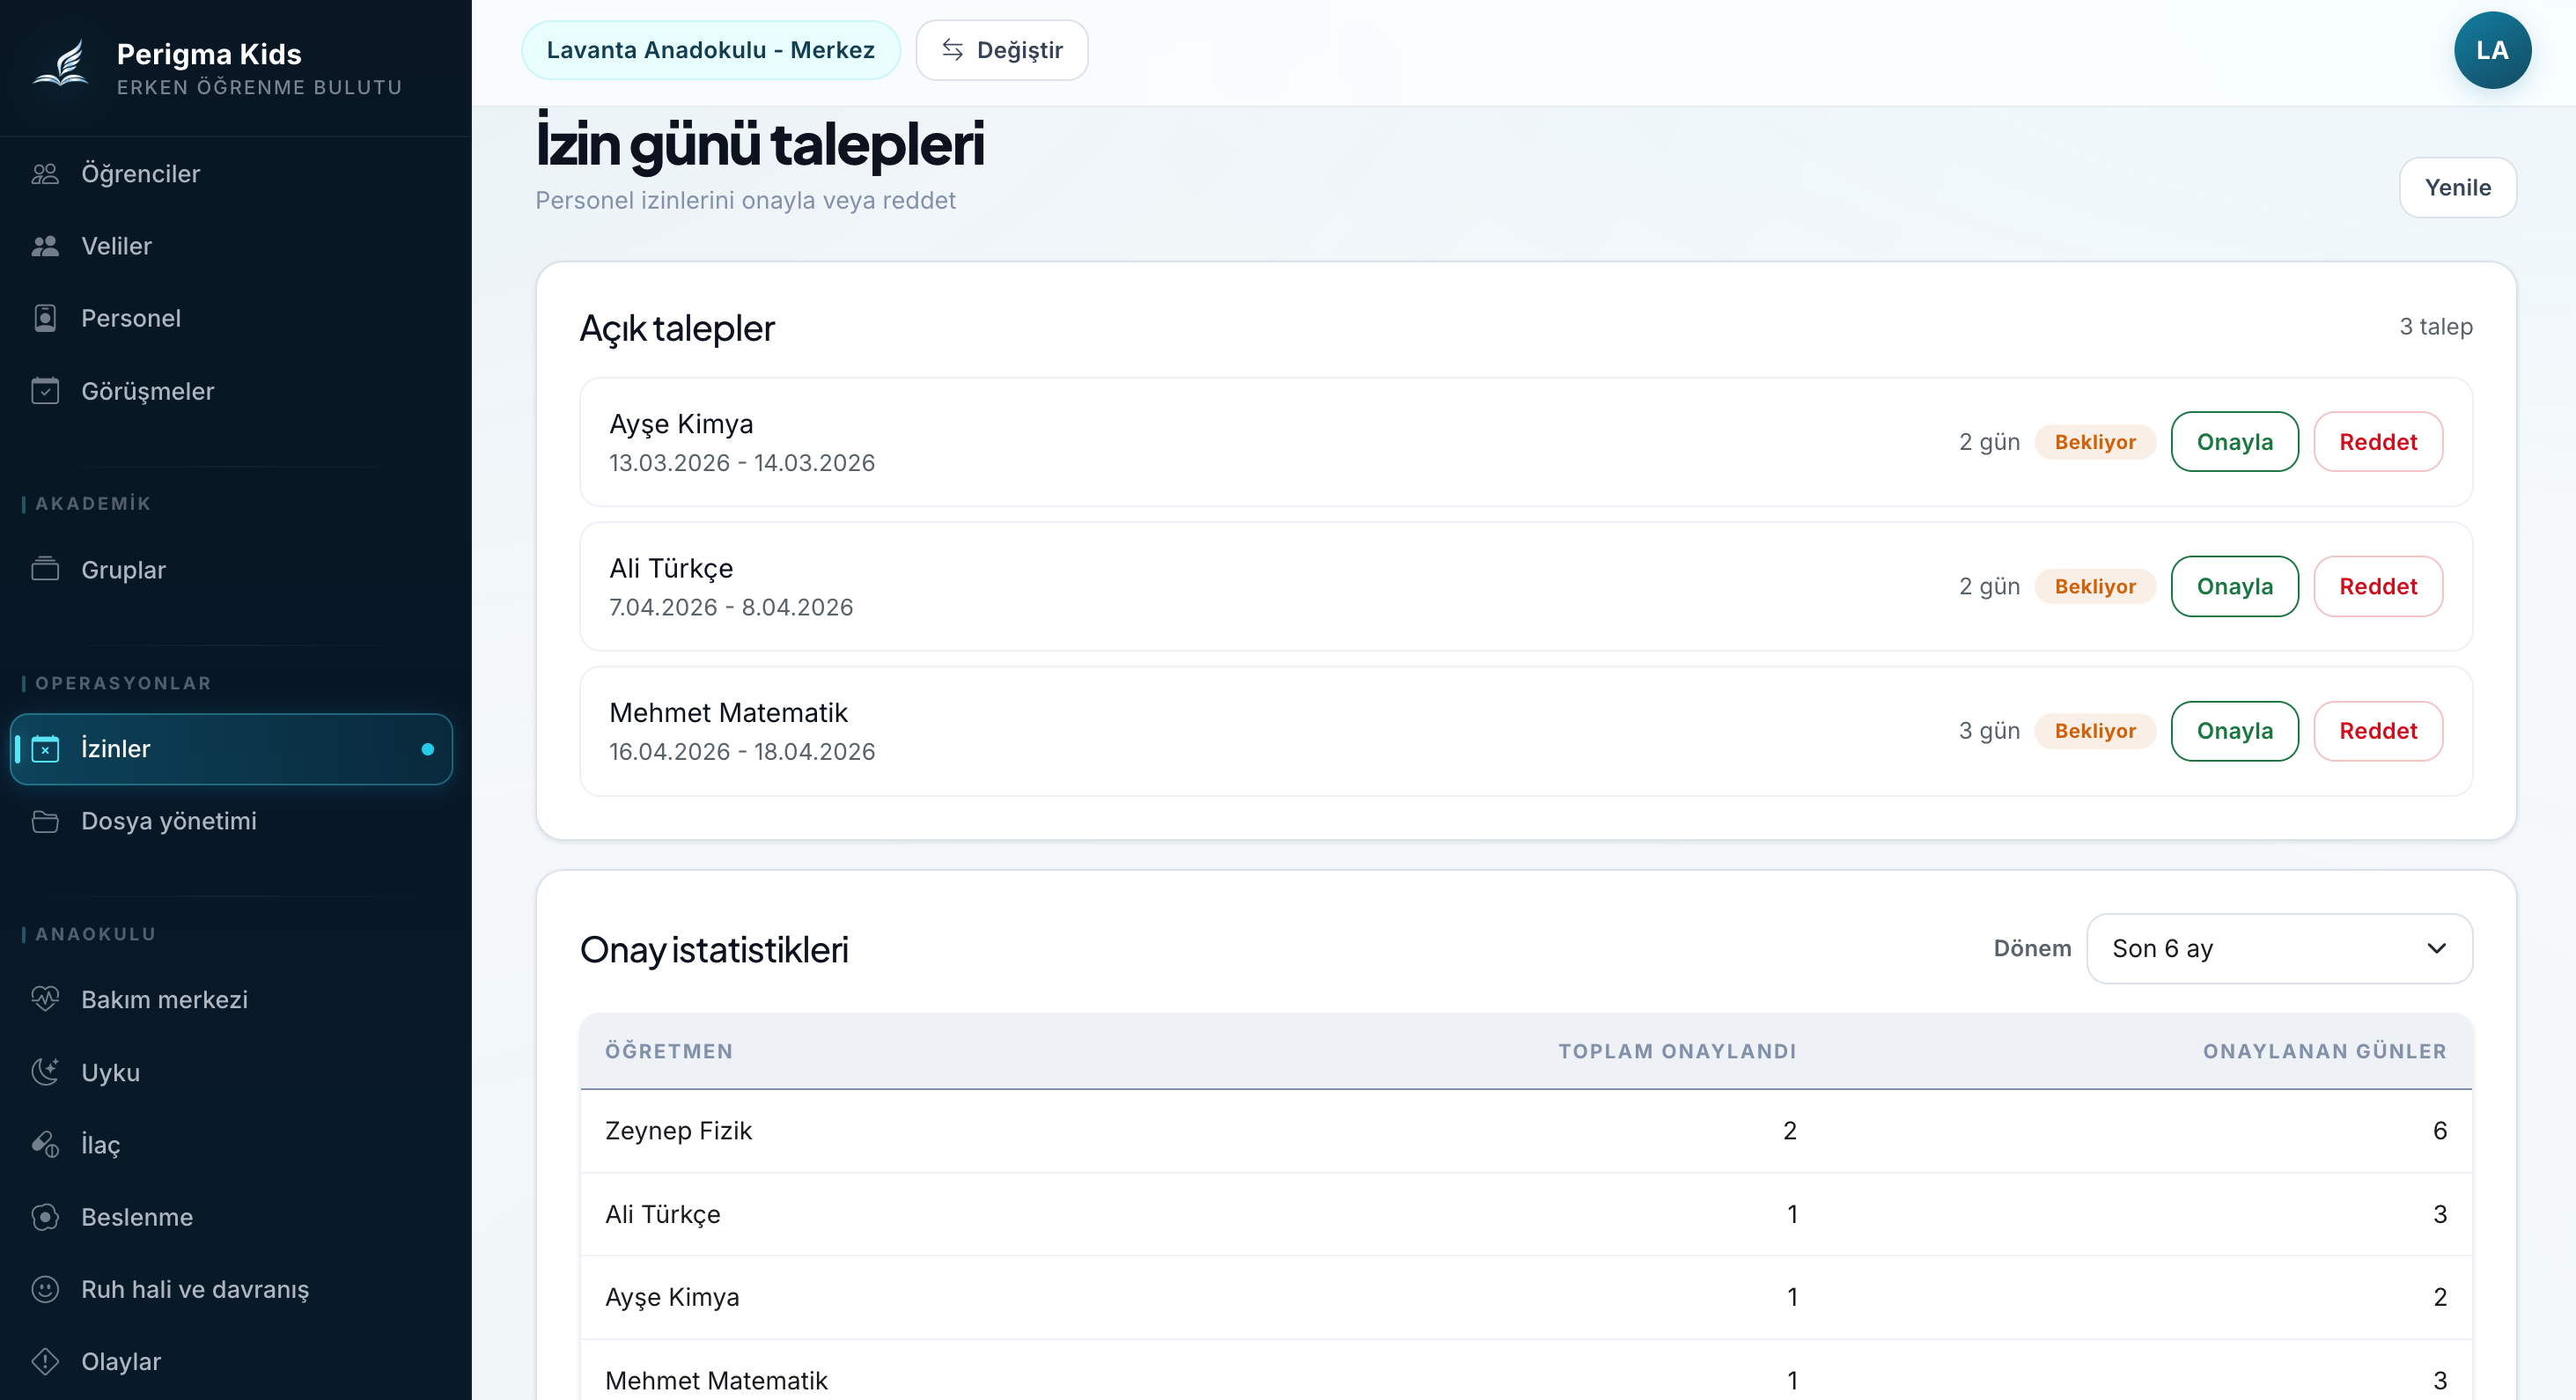Open the Öğrenciler sidebar icon
Image resolution: width=2576 pixels, height=1400 pixels.
click(45, 174)
